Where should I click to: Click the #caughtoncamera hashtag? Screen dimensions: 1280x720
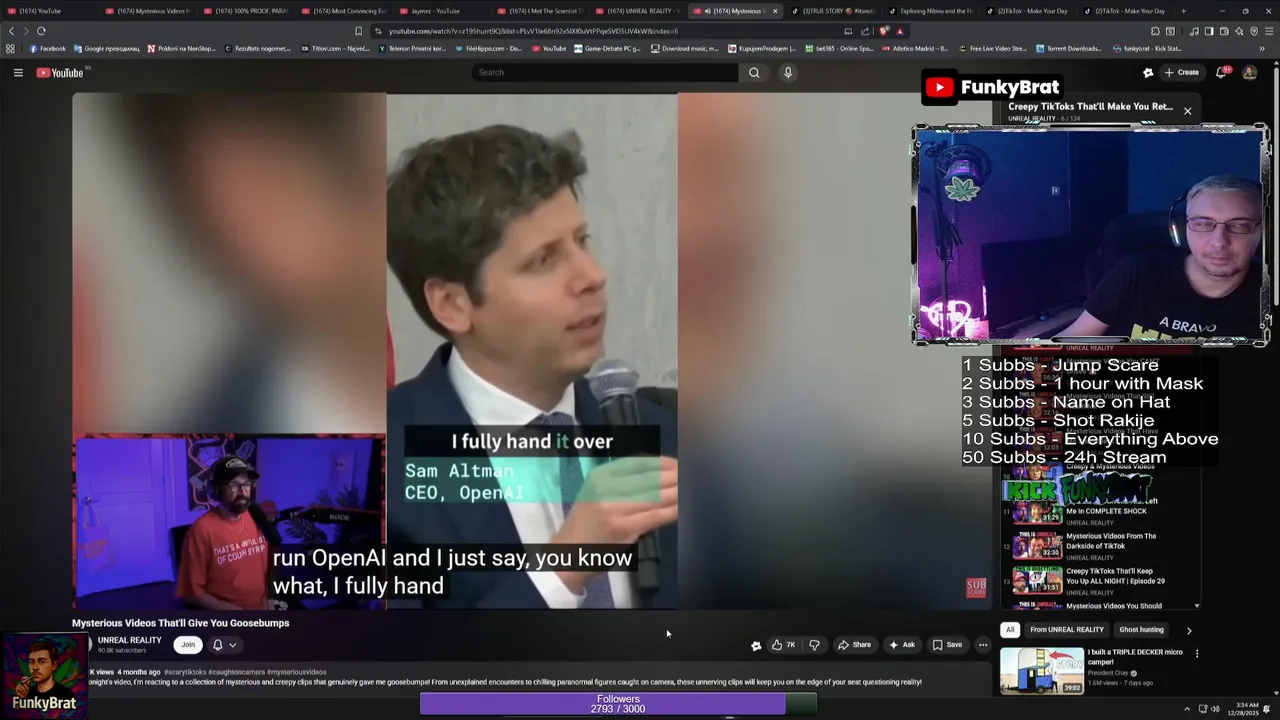[238, 672]
